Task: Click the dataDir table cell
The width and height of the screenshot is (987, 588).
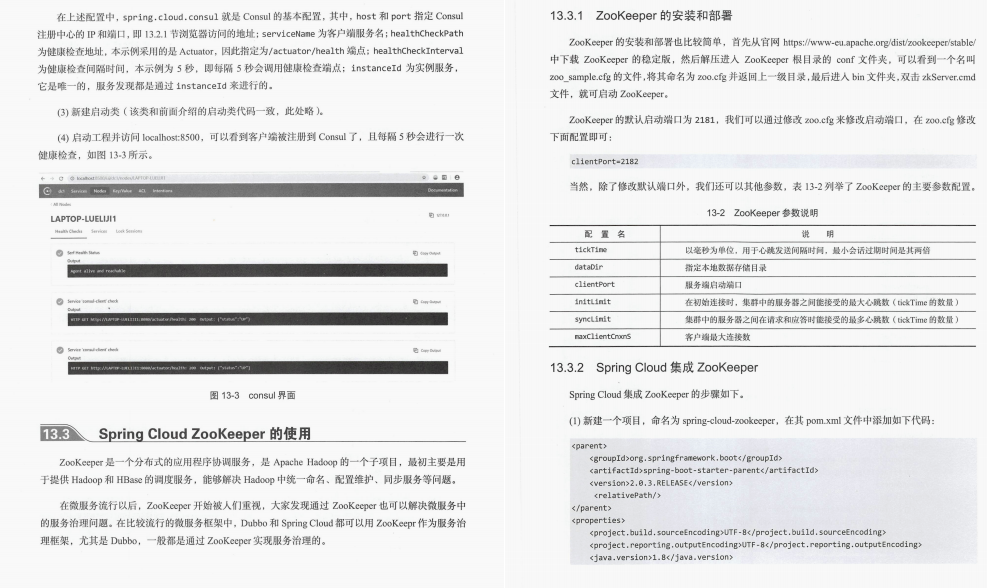Action: 588,268
